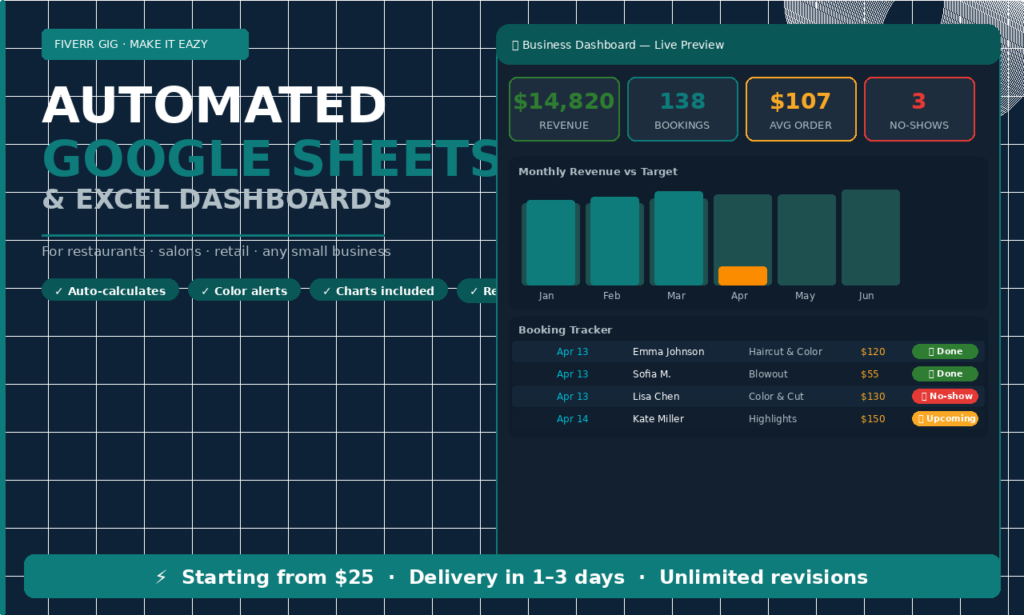Select the Kate Miller name cell
1024x615 pixels.
coord(658,418)
